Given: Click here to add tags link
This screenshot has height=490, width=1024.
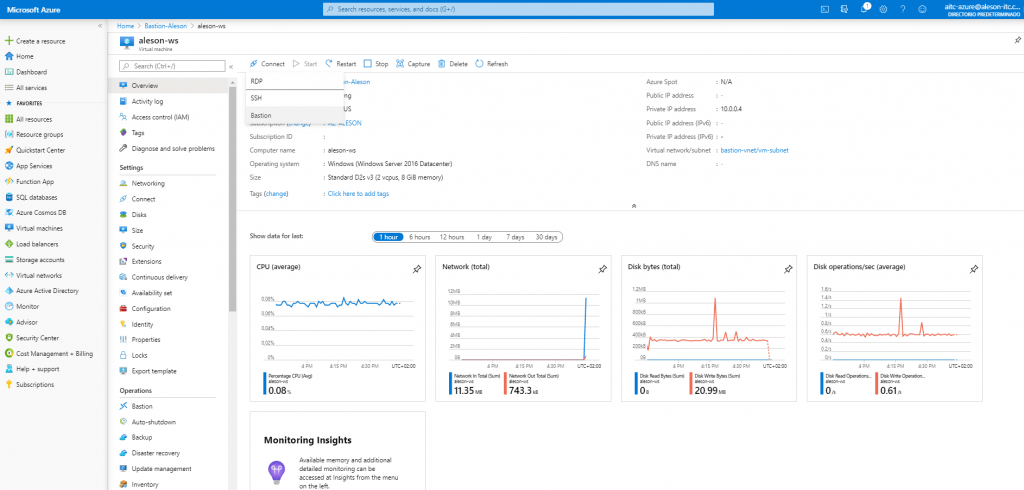Looking at the screenshot, I should point(359,194).
